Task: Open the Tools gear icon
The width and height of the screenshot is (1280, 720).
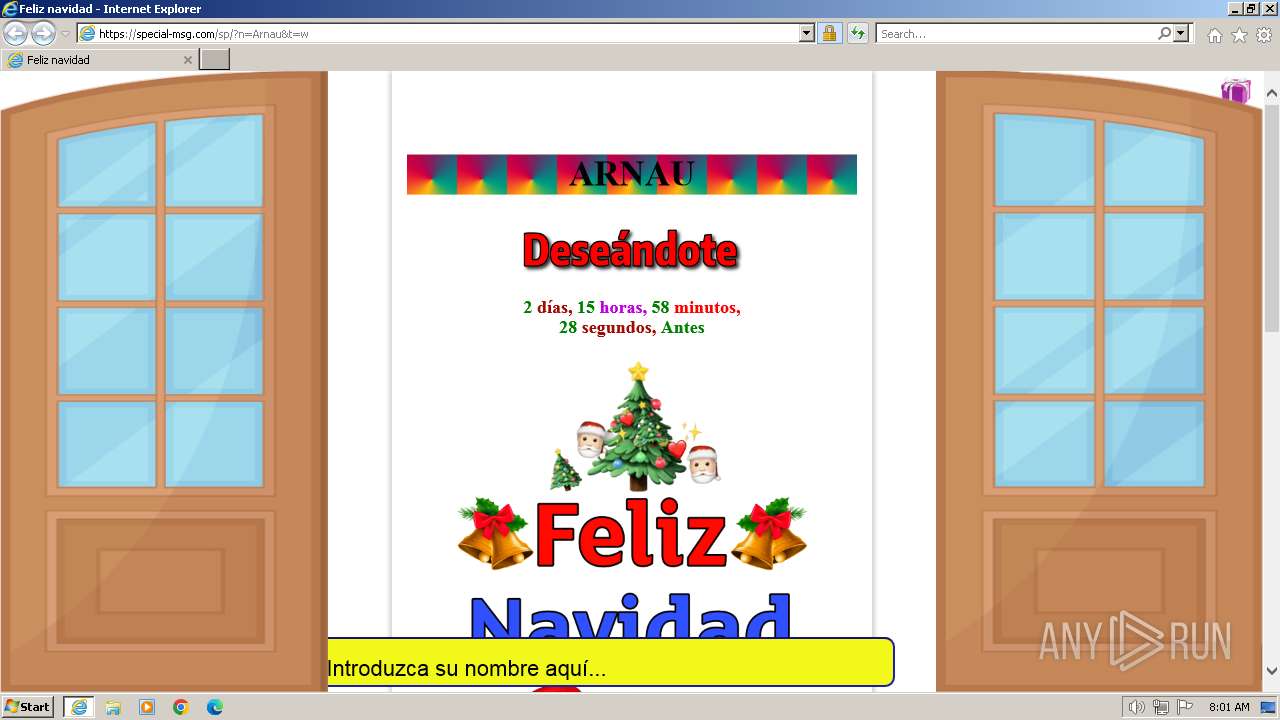Action: (x=1264, y=35)
